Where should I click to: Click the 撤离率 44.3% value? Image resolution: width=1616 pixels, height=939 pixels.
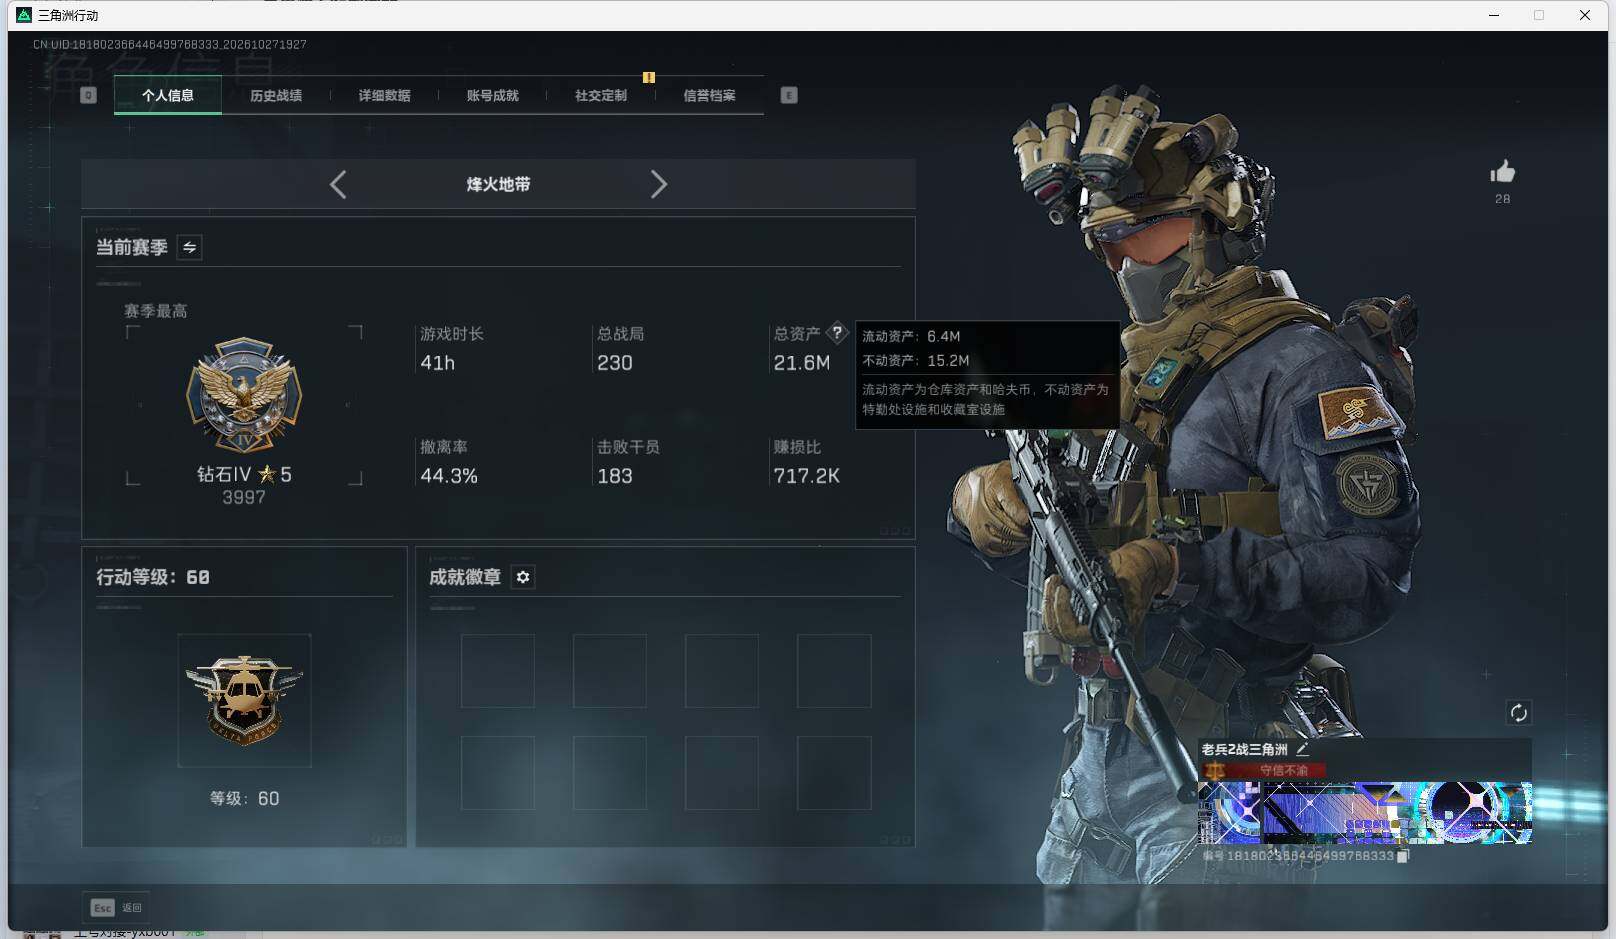click(x=448, y=476)
